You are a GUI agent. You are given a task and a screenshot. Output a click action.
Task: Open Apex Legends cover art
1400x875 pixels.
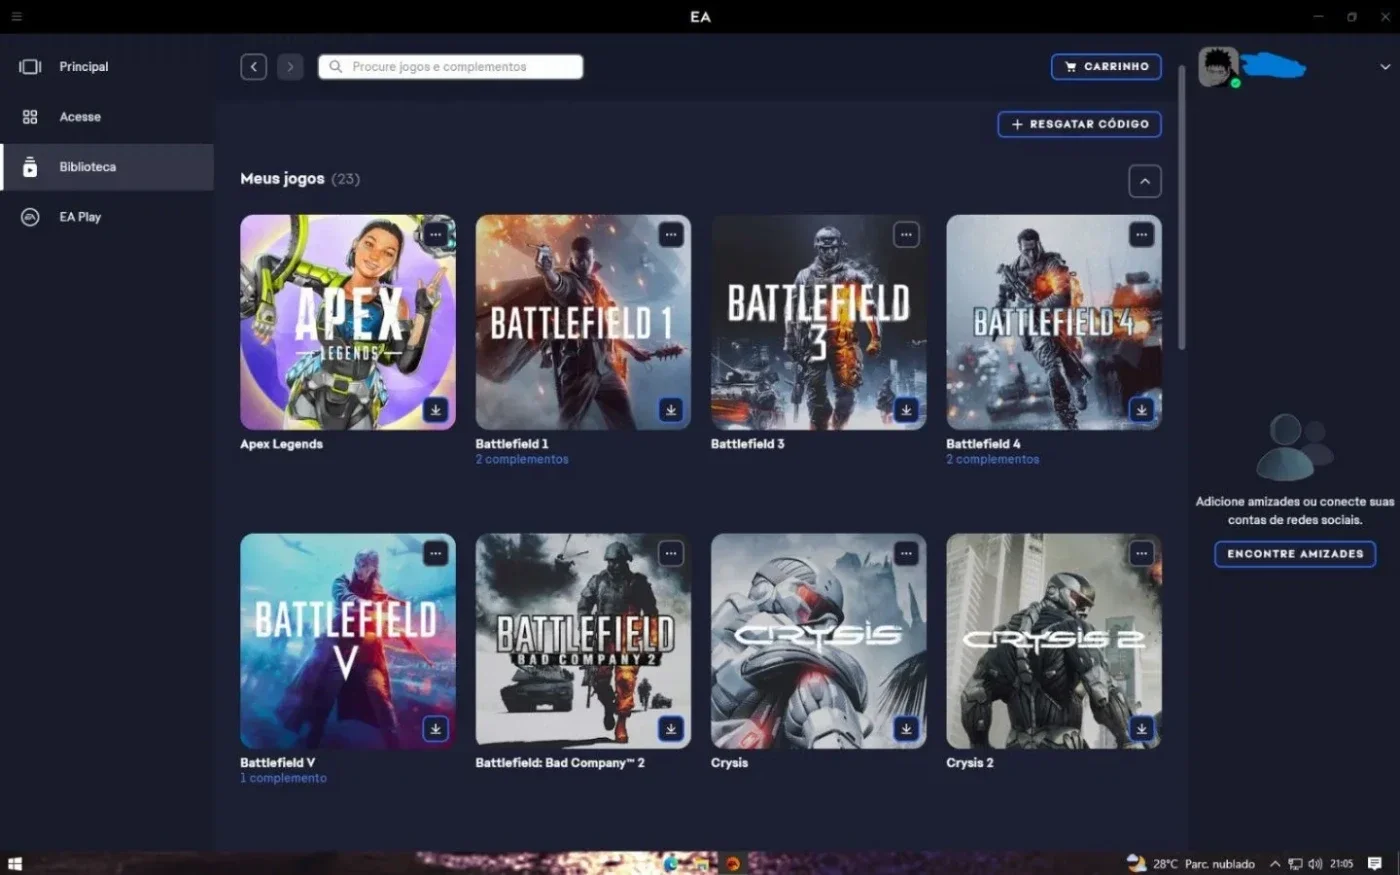(348, 322)
